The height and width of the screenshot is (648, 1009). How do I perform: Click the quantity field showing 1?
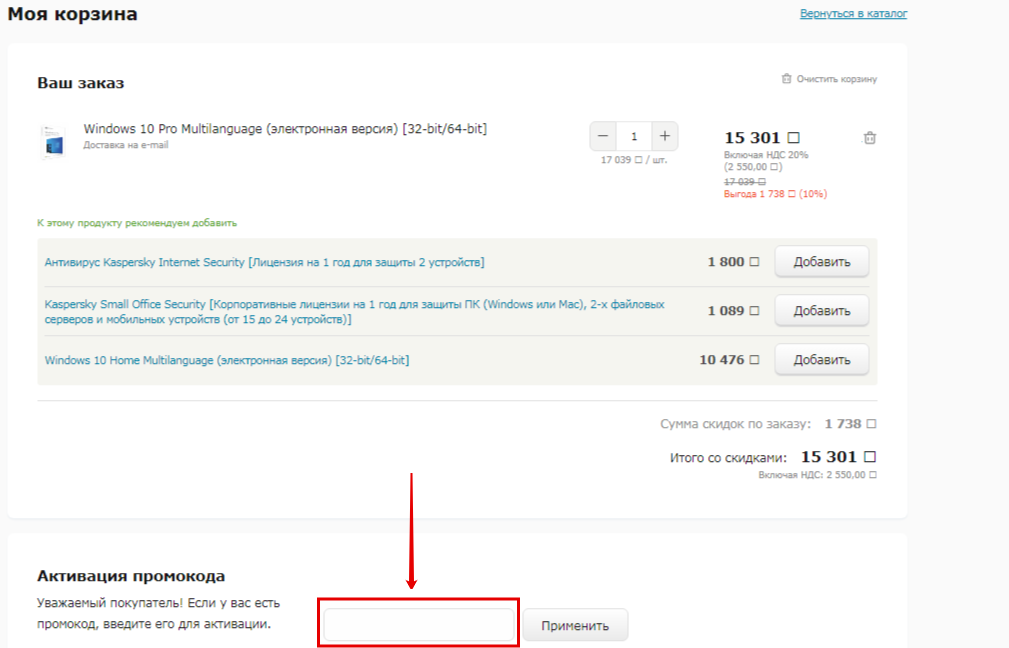point(634,136)
